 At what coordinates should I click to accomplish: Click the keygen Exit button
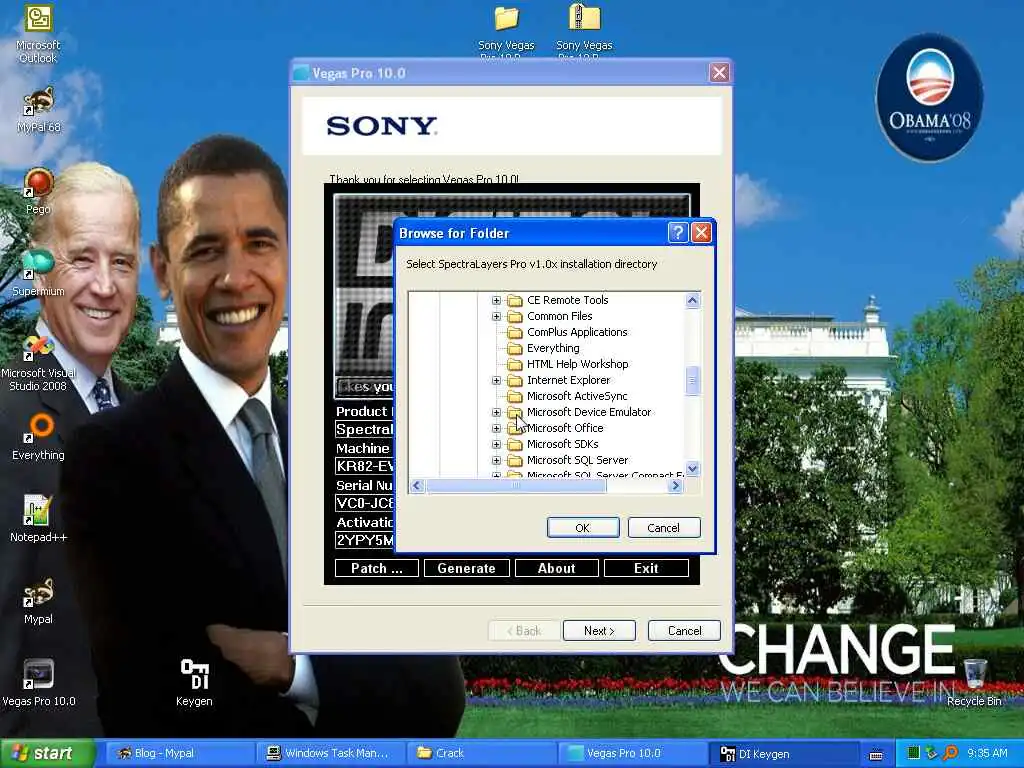646,568
